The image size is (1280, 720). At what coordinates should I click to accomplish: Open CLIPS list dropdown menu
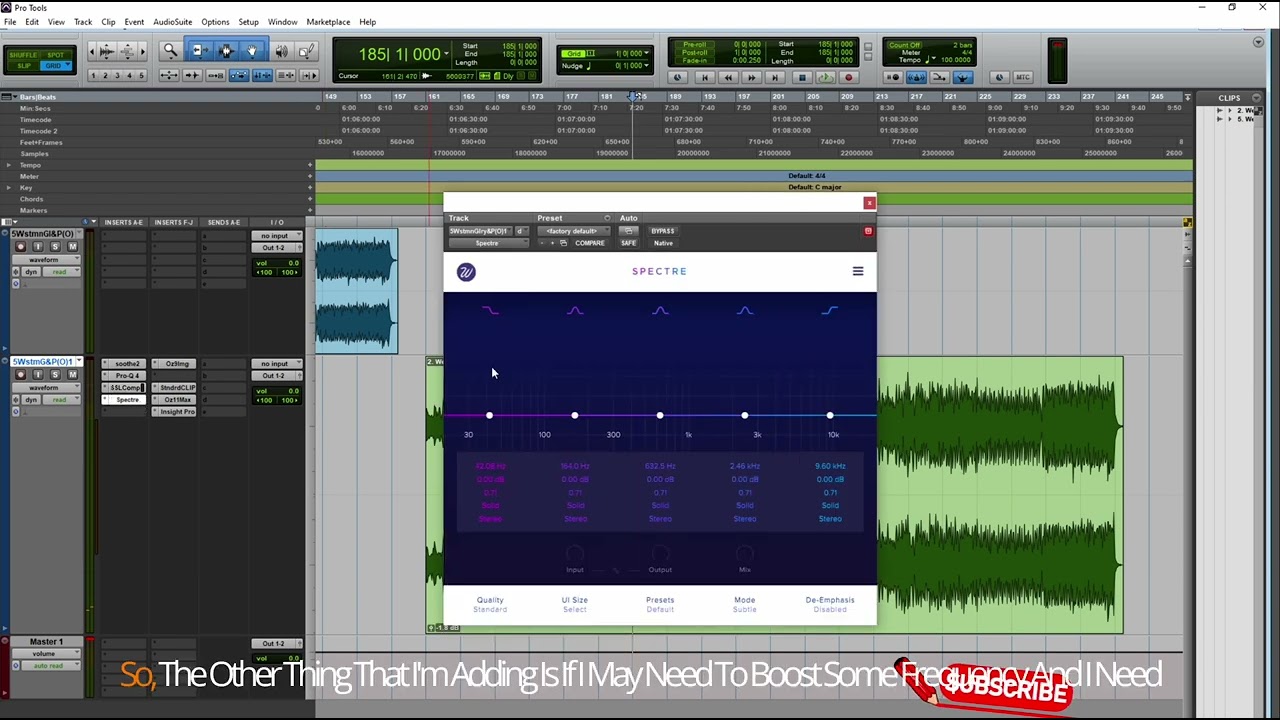coord(1258,98)
